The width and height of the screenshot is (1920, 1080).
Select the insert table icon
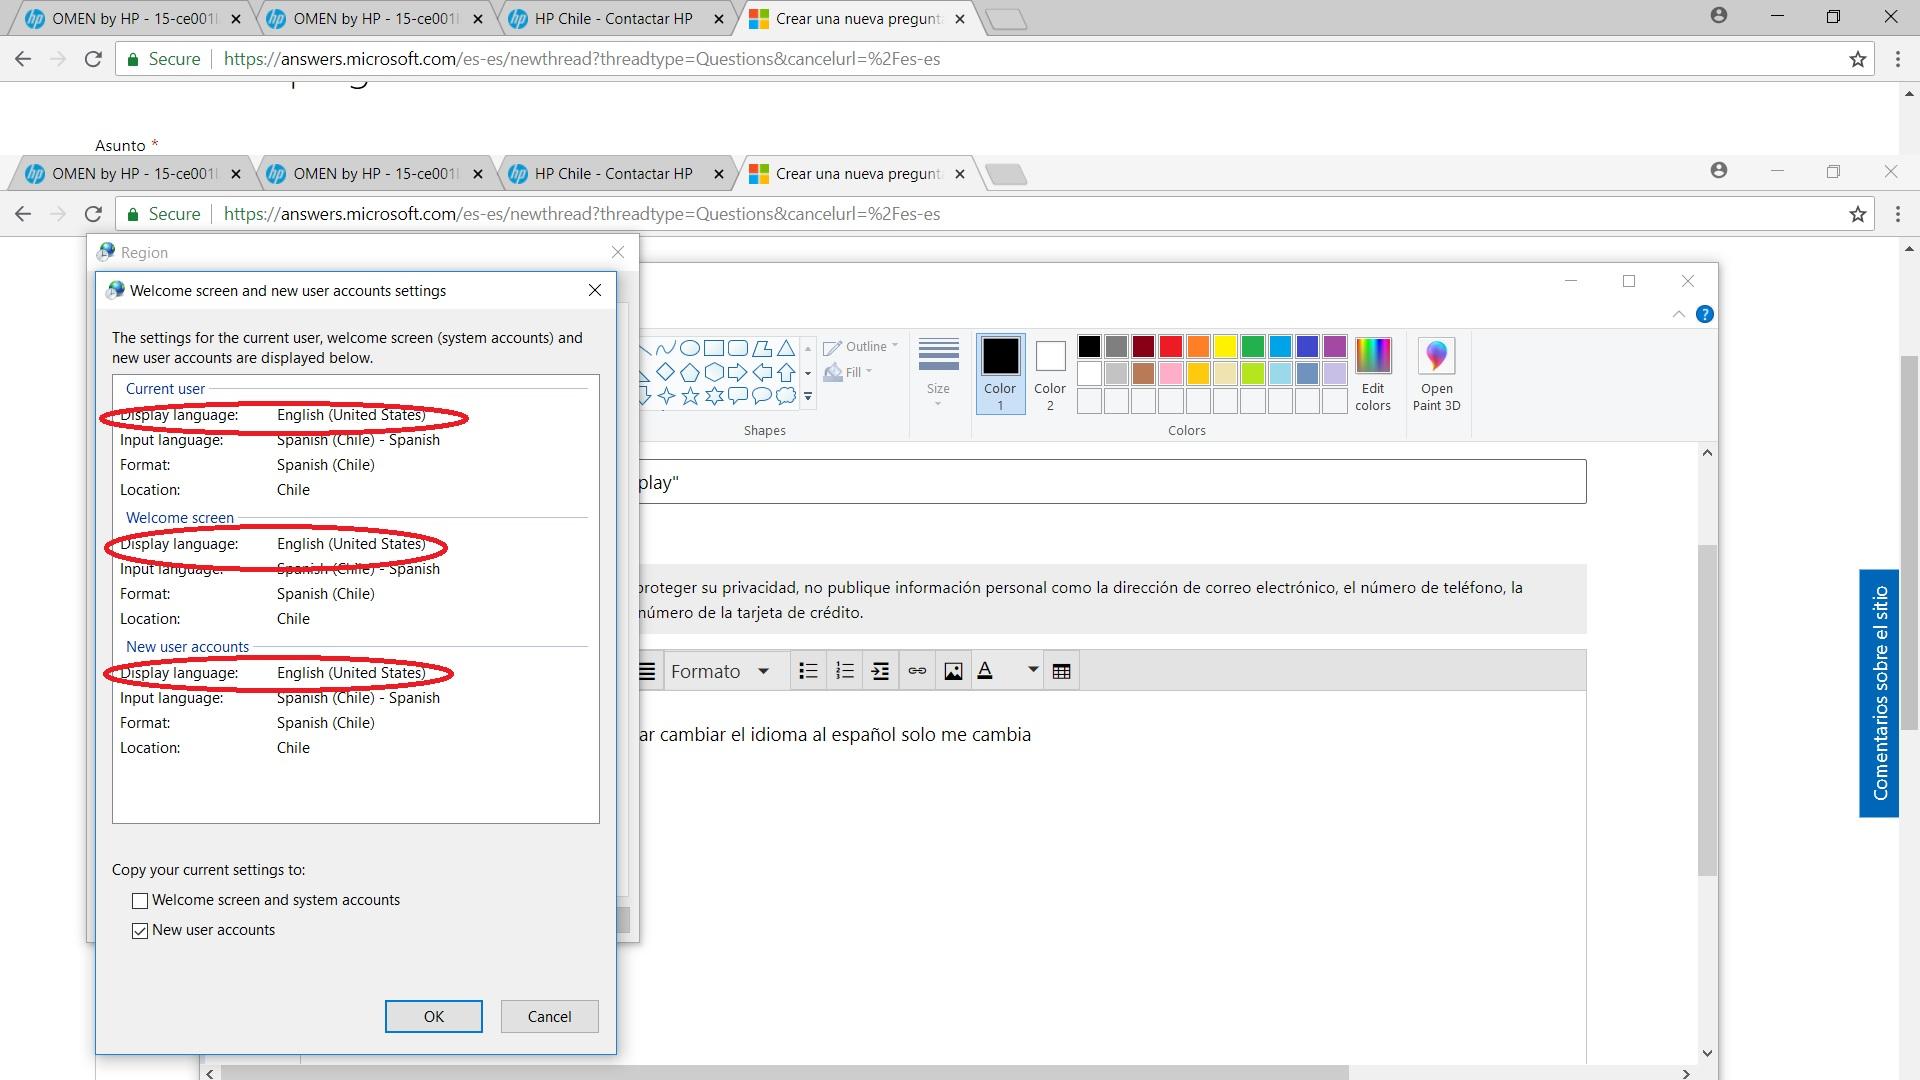tap(1061, 670)
